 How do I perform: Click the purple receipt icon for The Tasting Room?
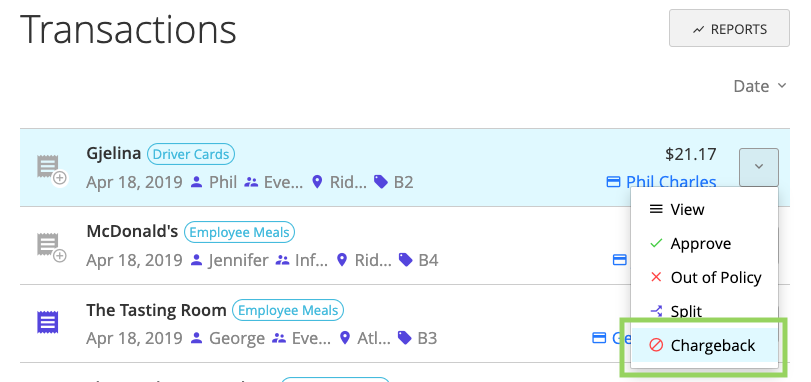coord(48,323)
